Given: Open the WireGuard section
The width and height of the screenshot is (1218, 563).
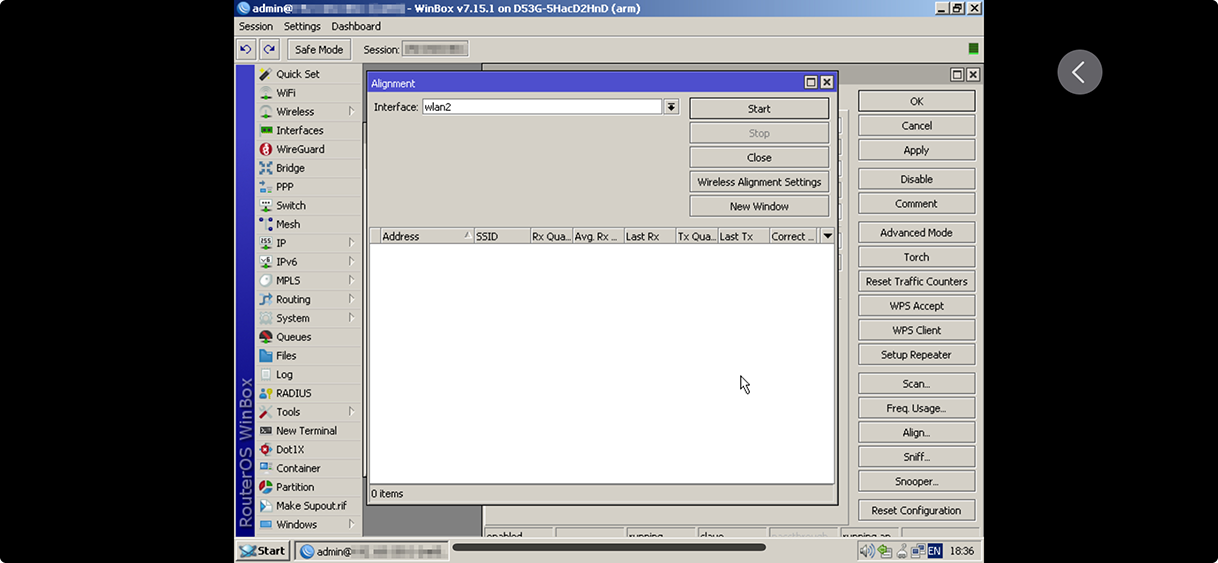Looking at the screenshot, I should click(300, 149).
